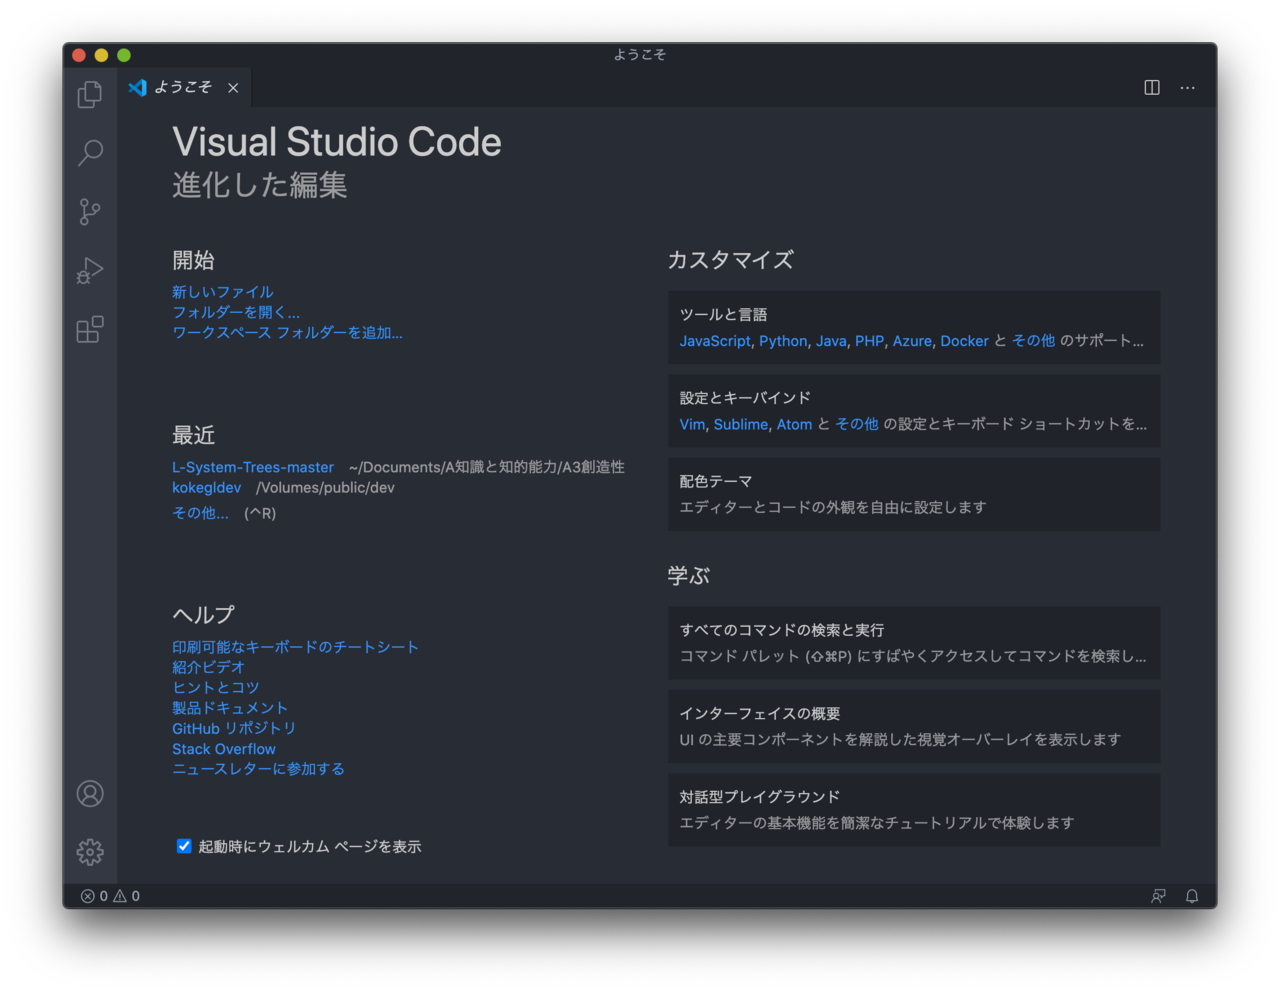Open the Stack Overflow link
1280x992 pixels.
[224, 748]
